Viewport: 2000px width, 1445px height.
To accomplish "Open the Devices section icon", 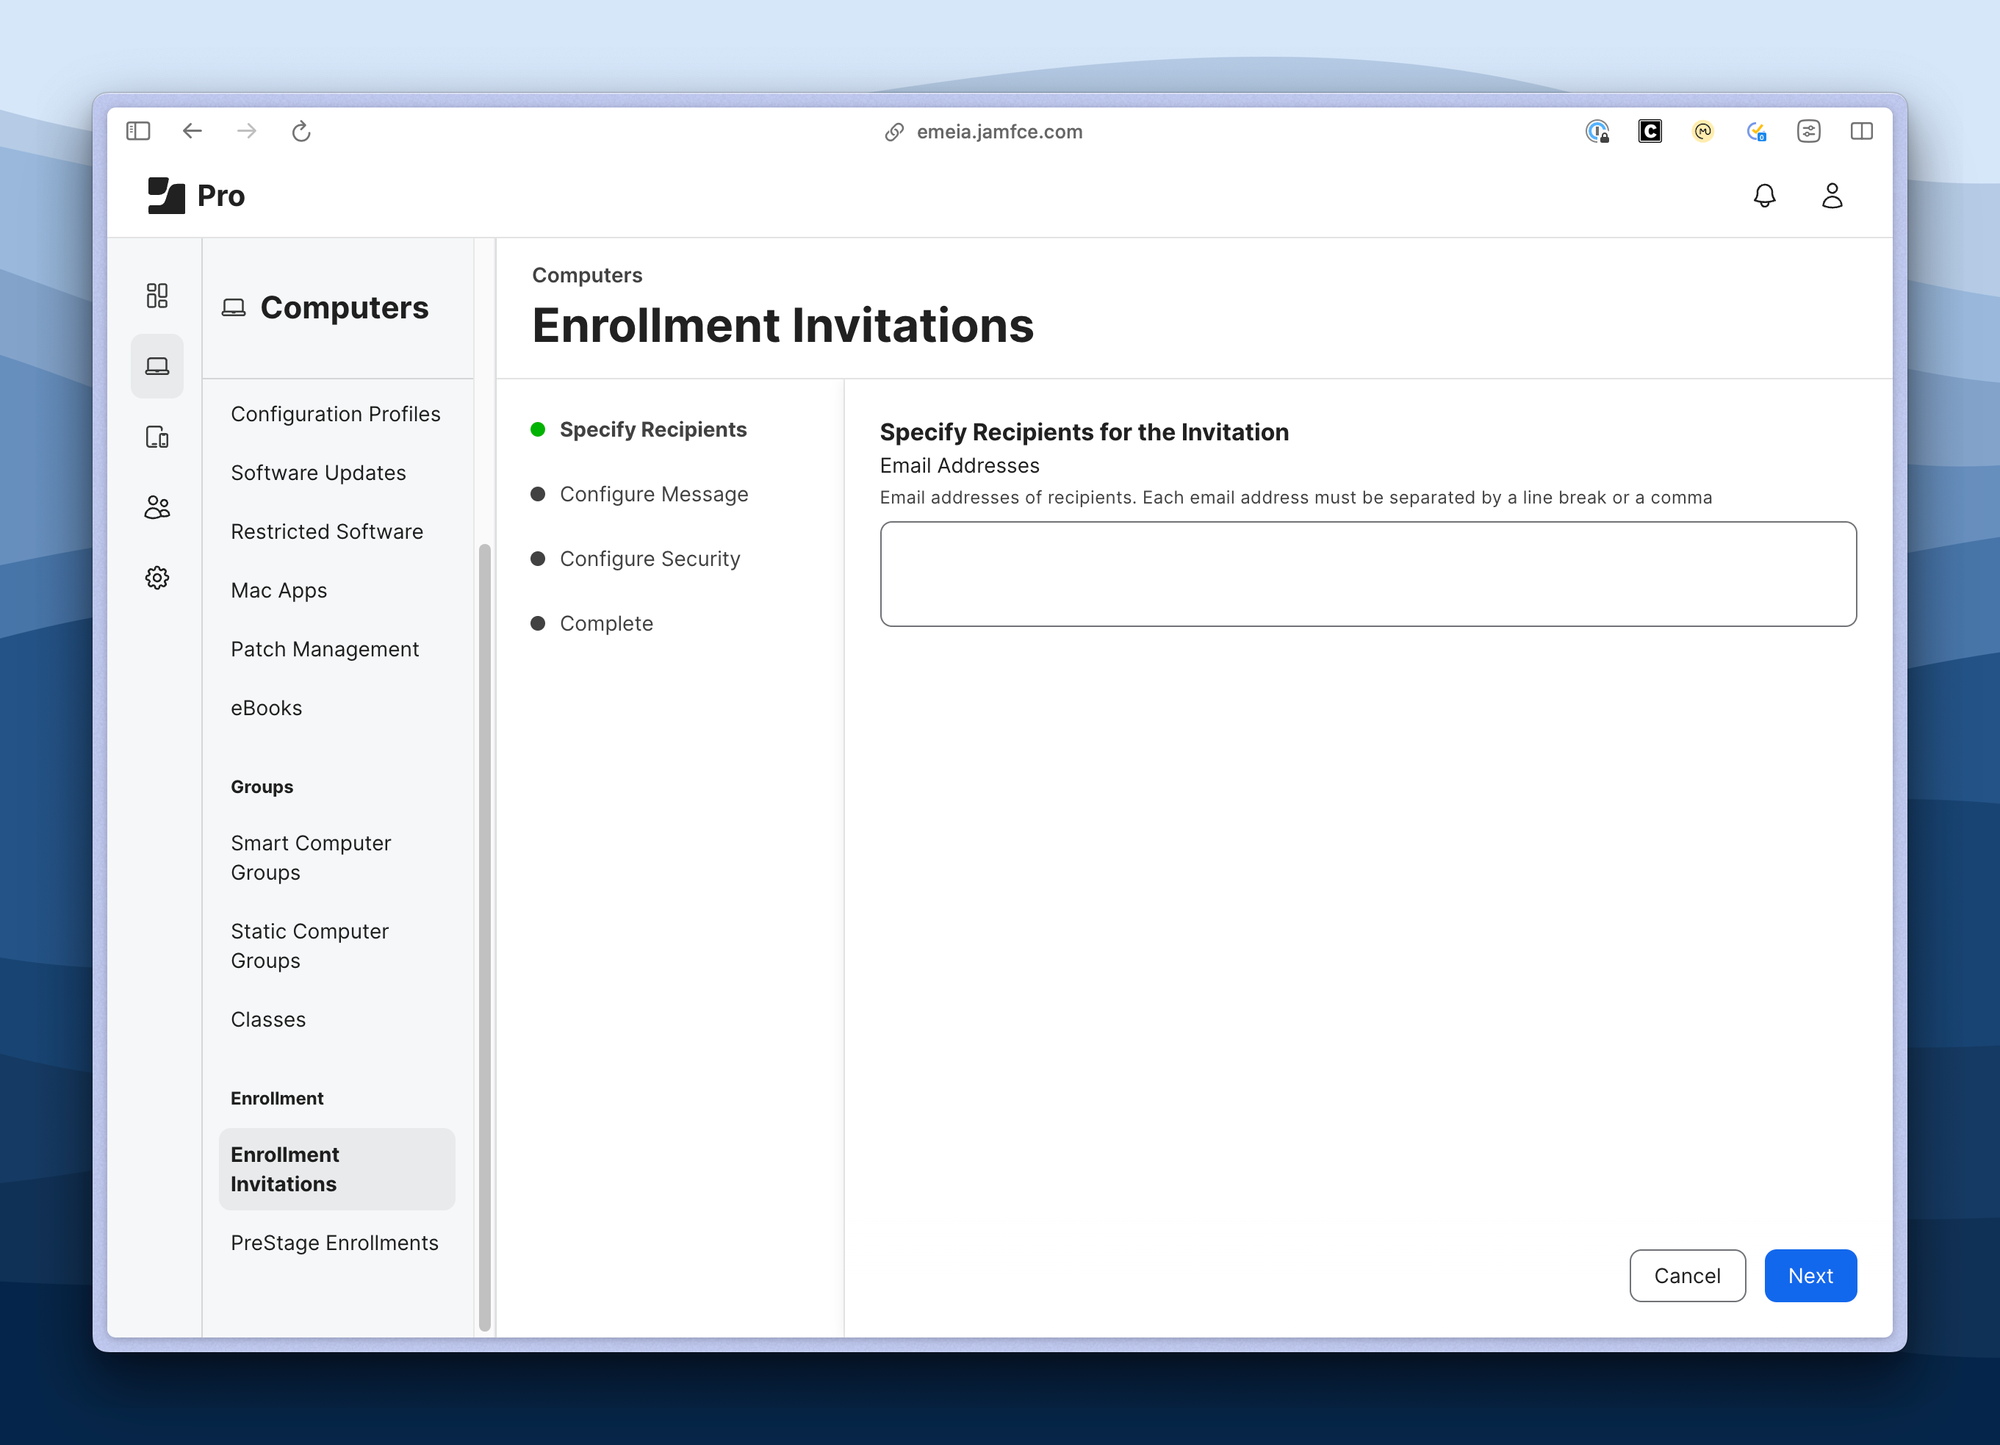I will coord(157,437).
